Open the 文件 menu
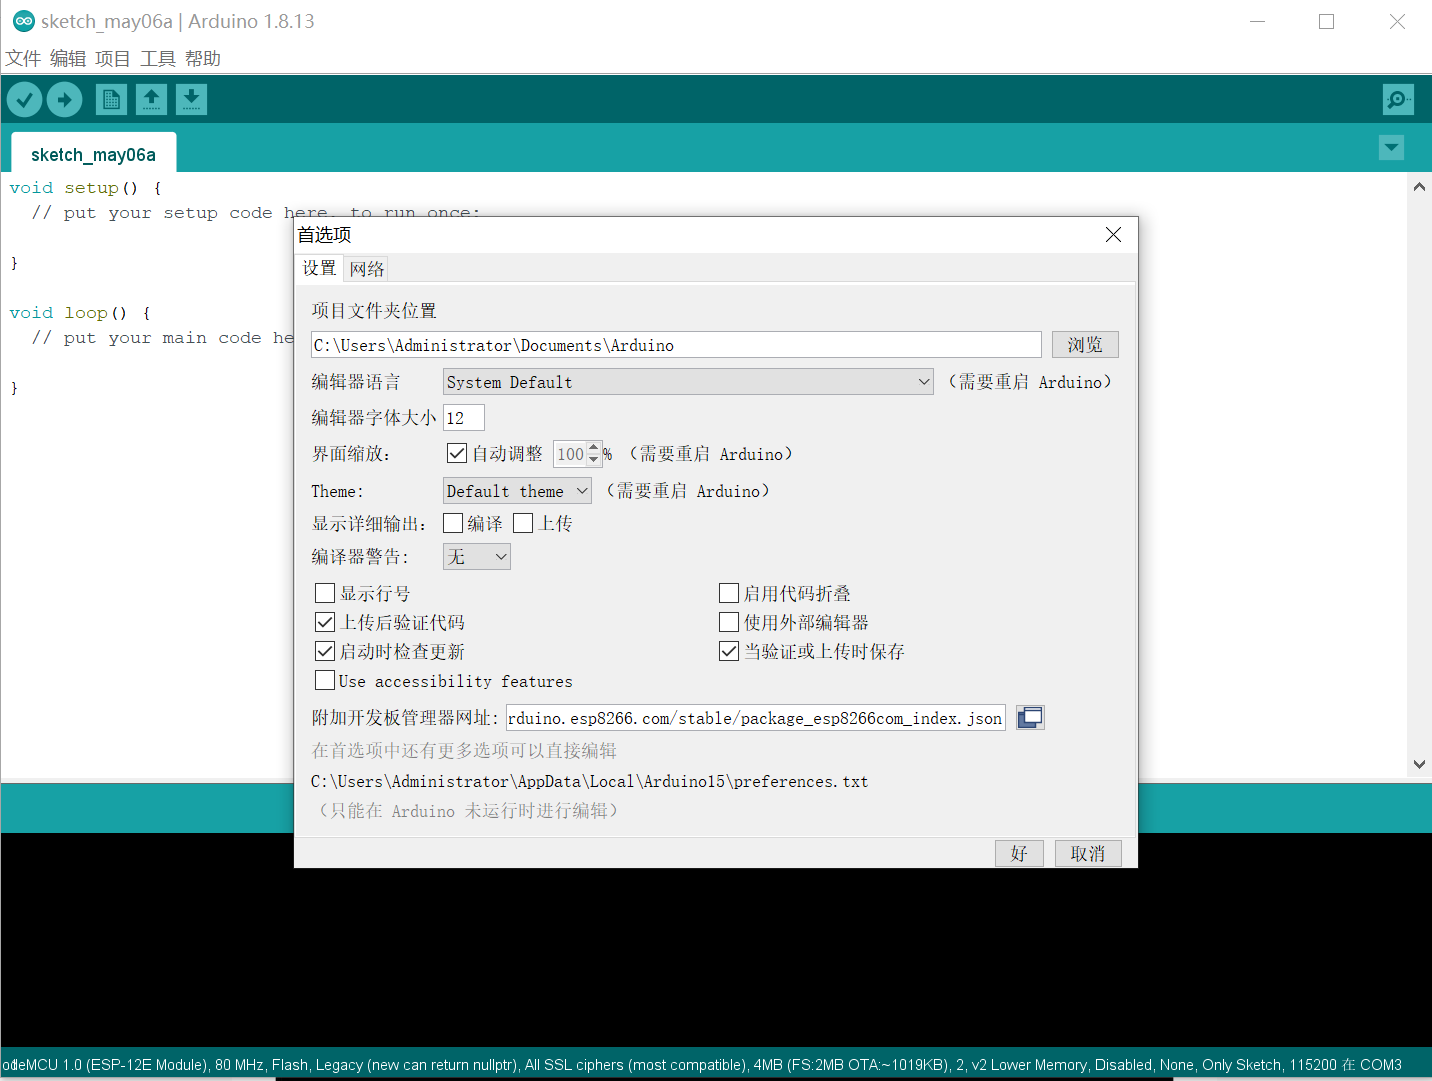This screenshot has height=1081, width=1432. pos(23,59)
